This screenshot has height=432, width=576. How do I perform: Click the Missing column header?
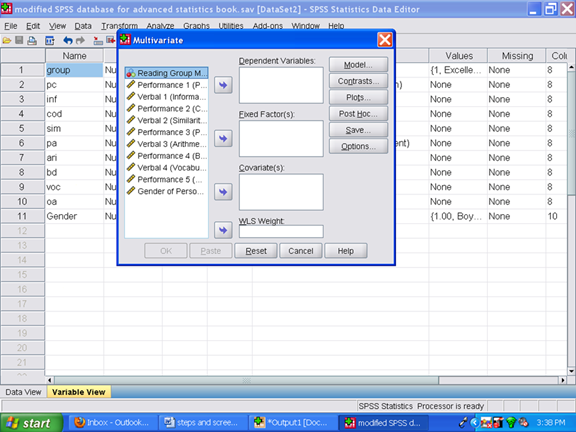[x=517, y=56]
